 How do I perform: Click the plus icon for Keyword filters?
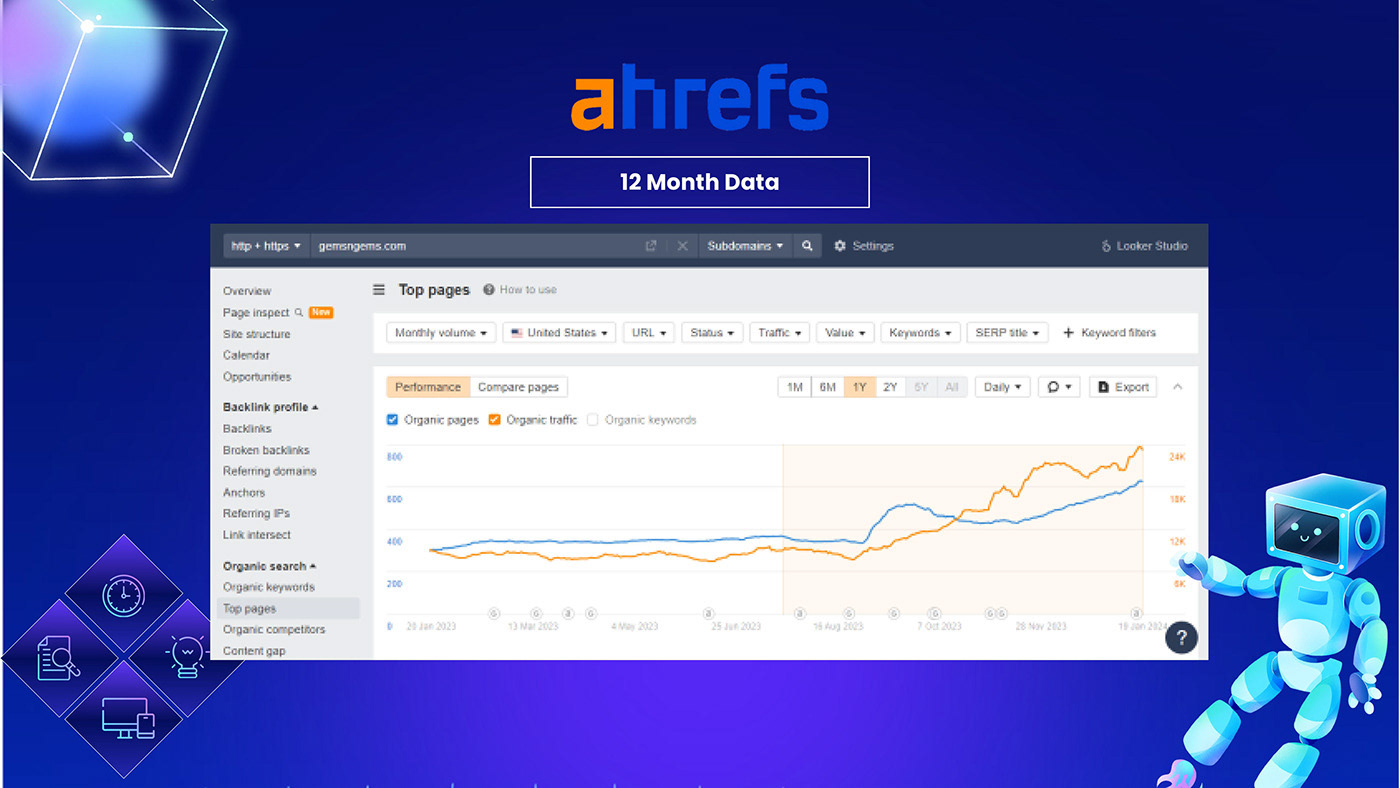[1068, 333]
